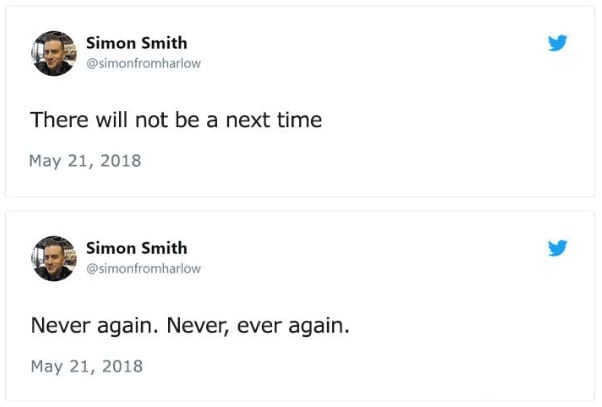
Task: Click the Twitter bird icon on the first tweet
Action: pyautogui.click(x=557, y=43)
